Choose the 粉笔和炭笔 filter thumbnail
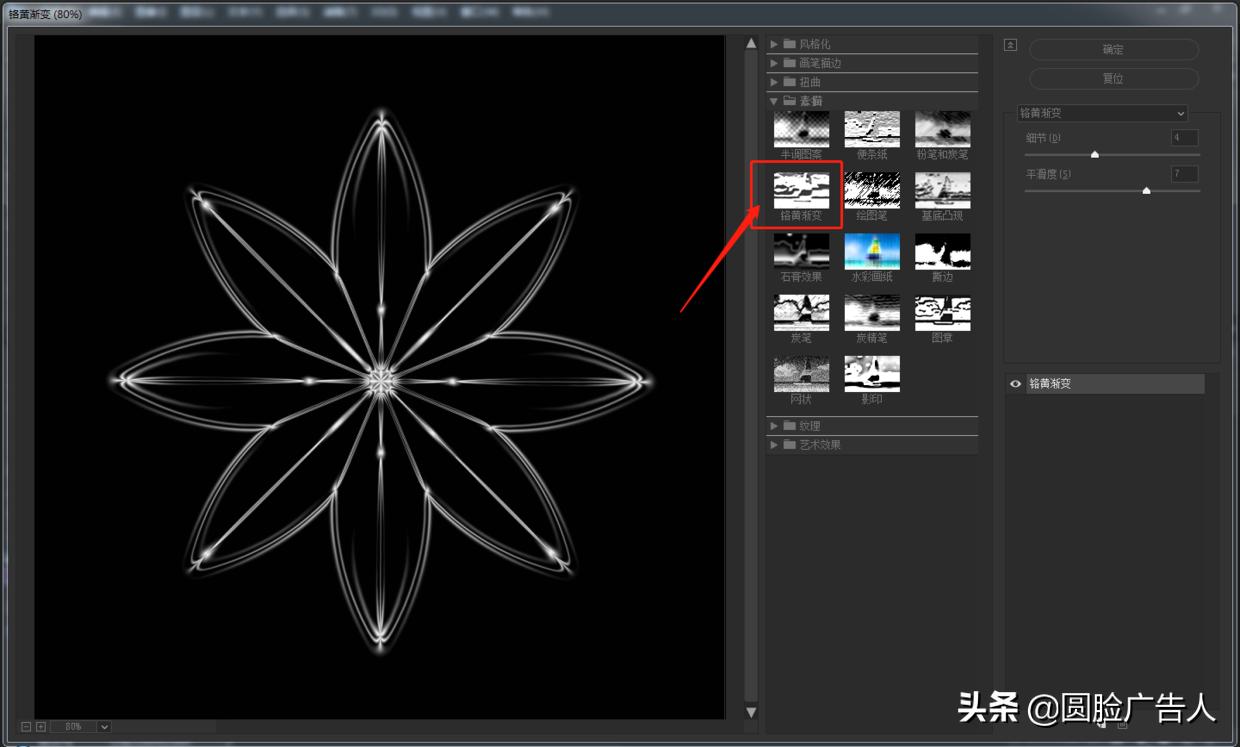The width and height of the screenshot is (1240, 747). tap(943, 129)
